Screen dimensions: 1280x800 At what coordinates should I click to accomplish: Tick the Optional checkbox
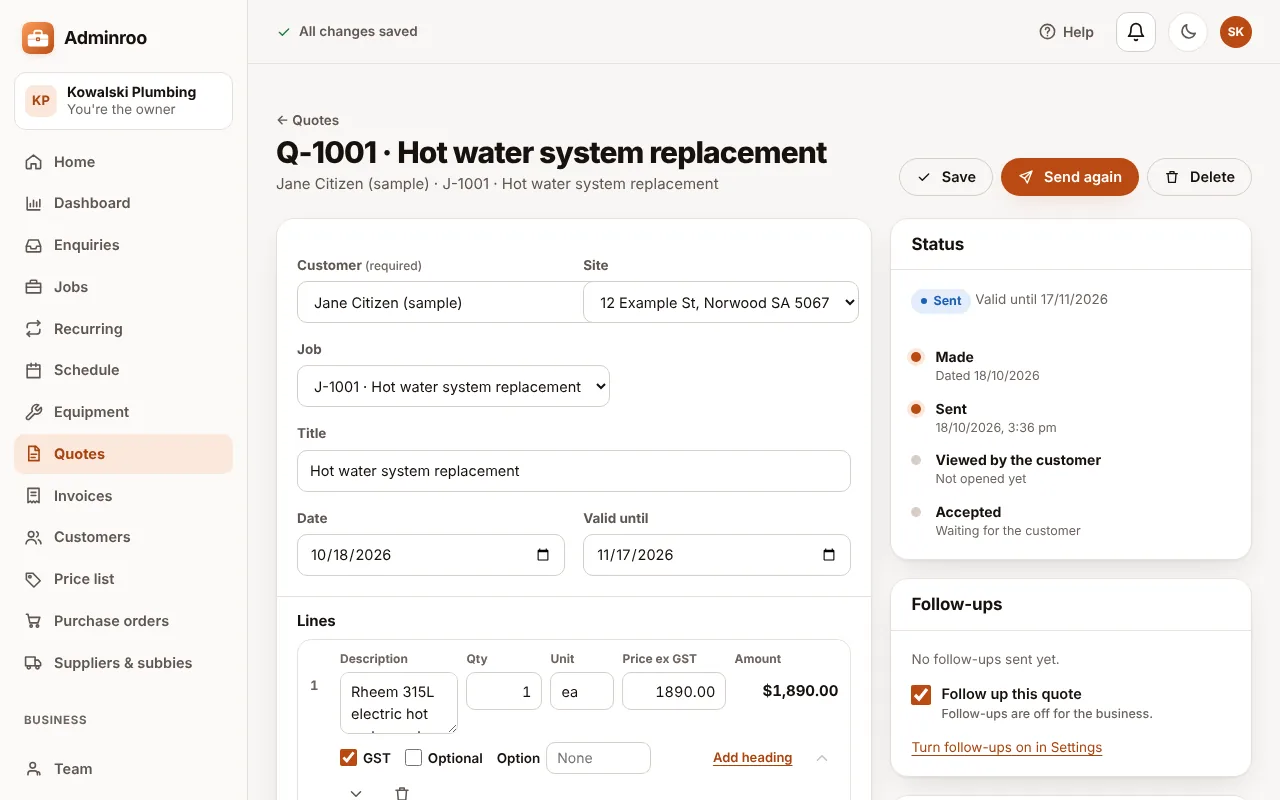coord(413,758)
